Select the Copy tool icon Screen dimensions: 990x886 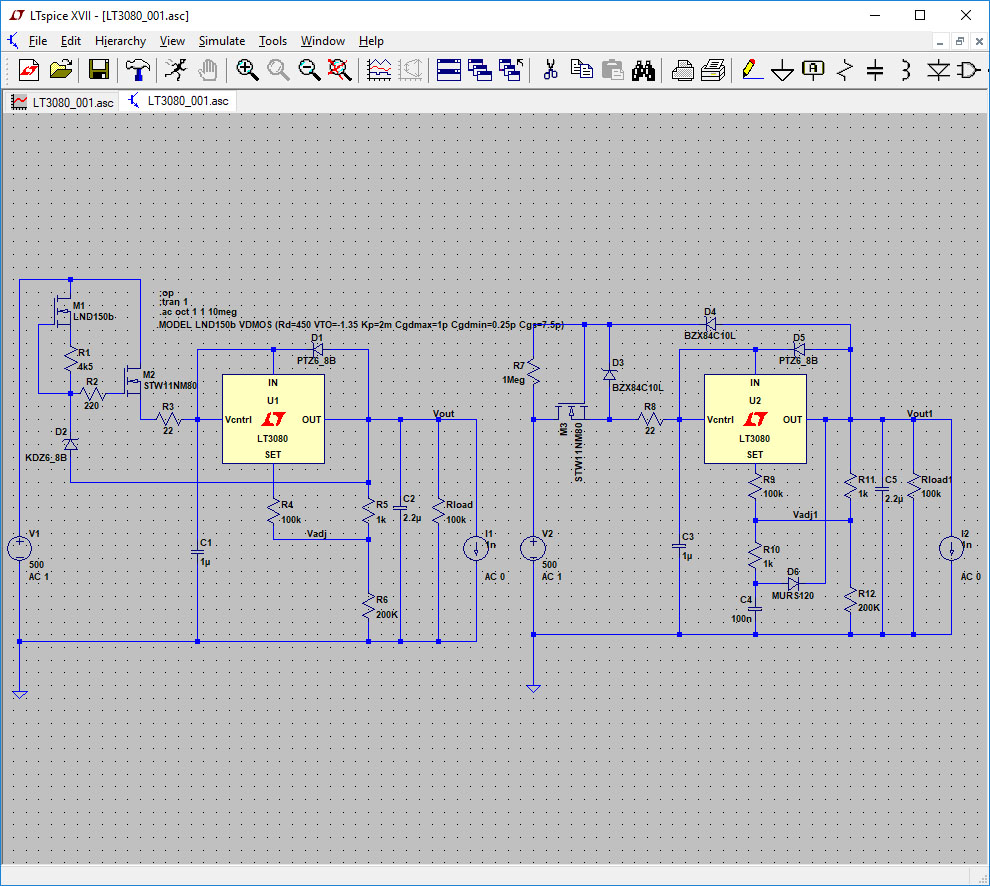[x=581, y=69]
